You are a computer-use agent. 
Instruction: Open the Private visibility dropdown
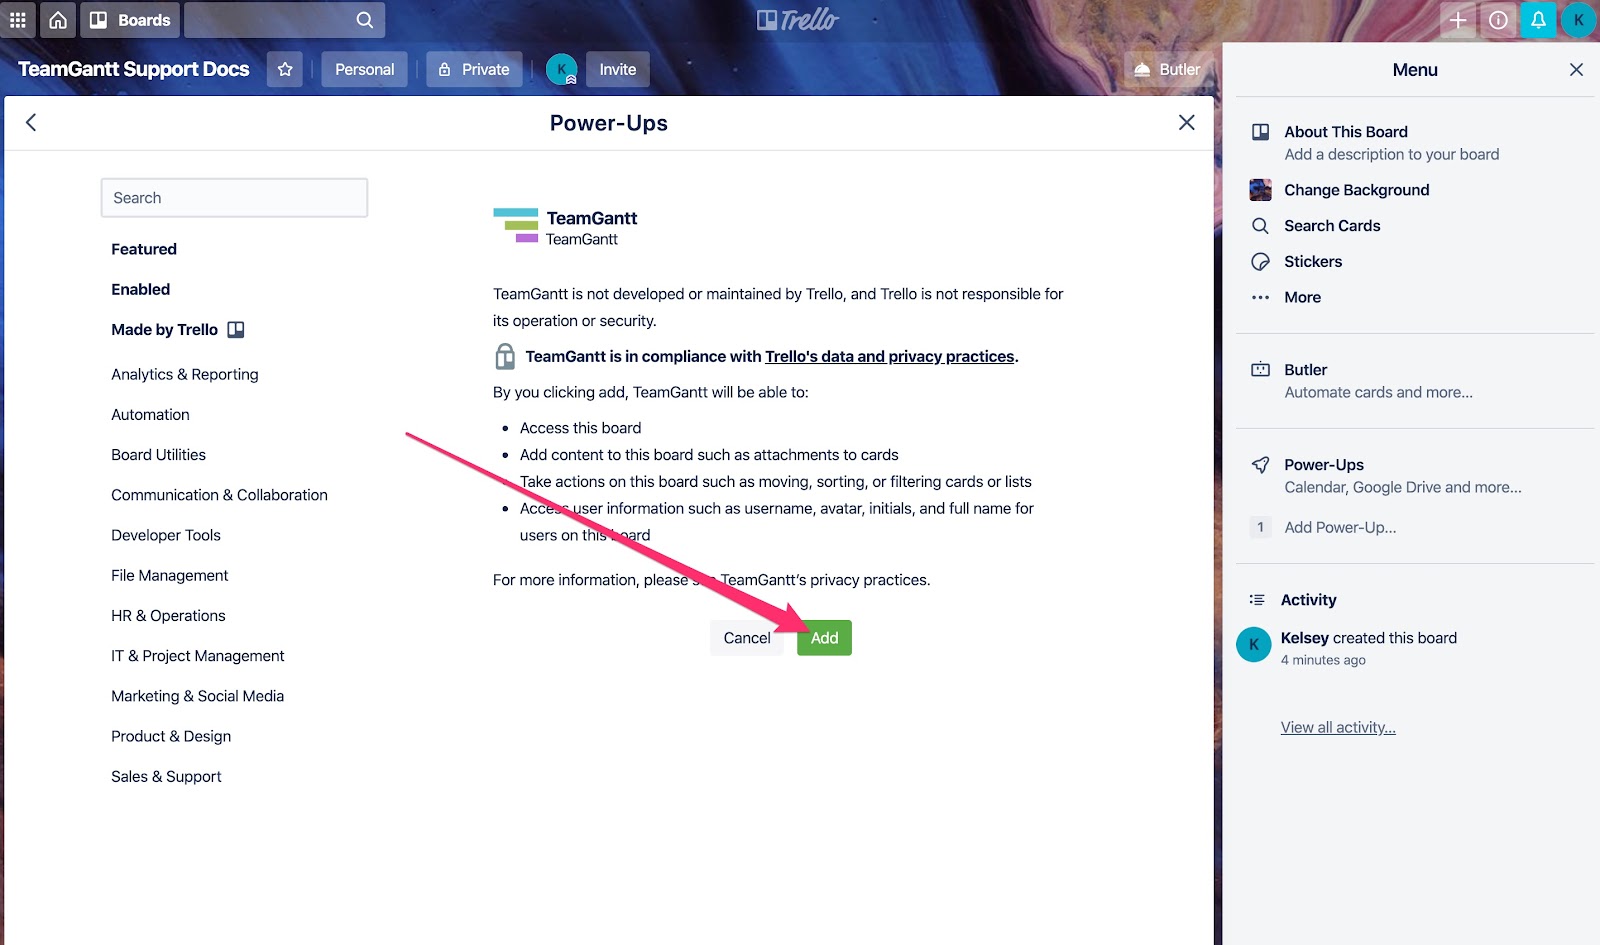[x=474, y=69]
